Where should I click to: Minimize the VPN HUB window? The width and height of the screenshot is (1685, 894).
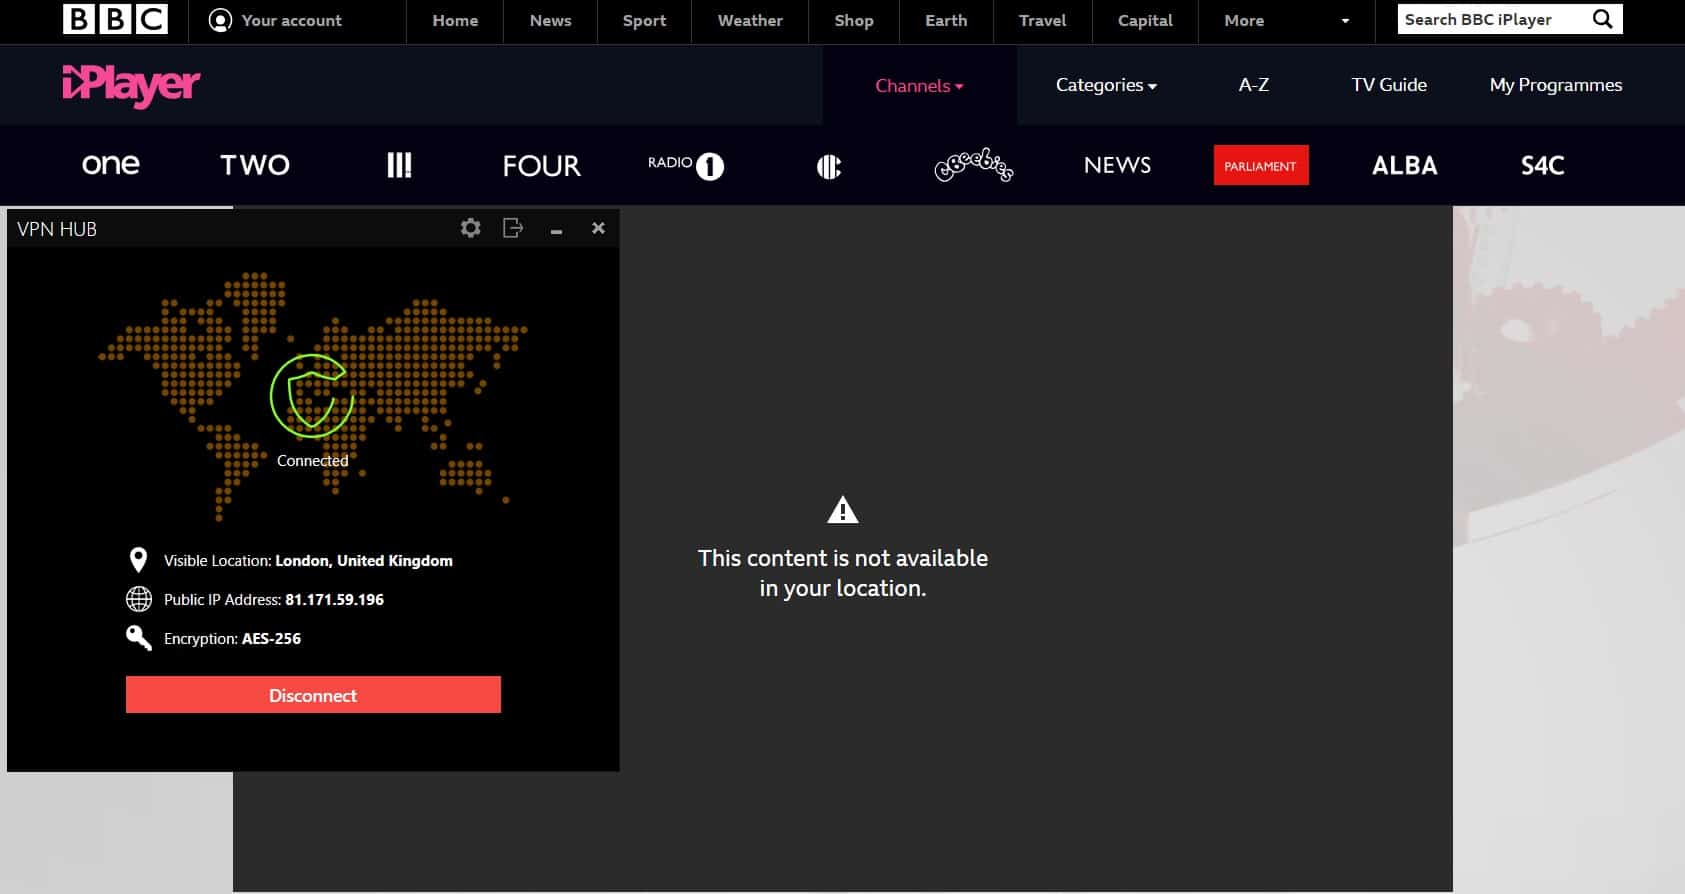tap(556, 231)
